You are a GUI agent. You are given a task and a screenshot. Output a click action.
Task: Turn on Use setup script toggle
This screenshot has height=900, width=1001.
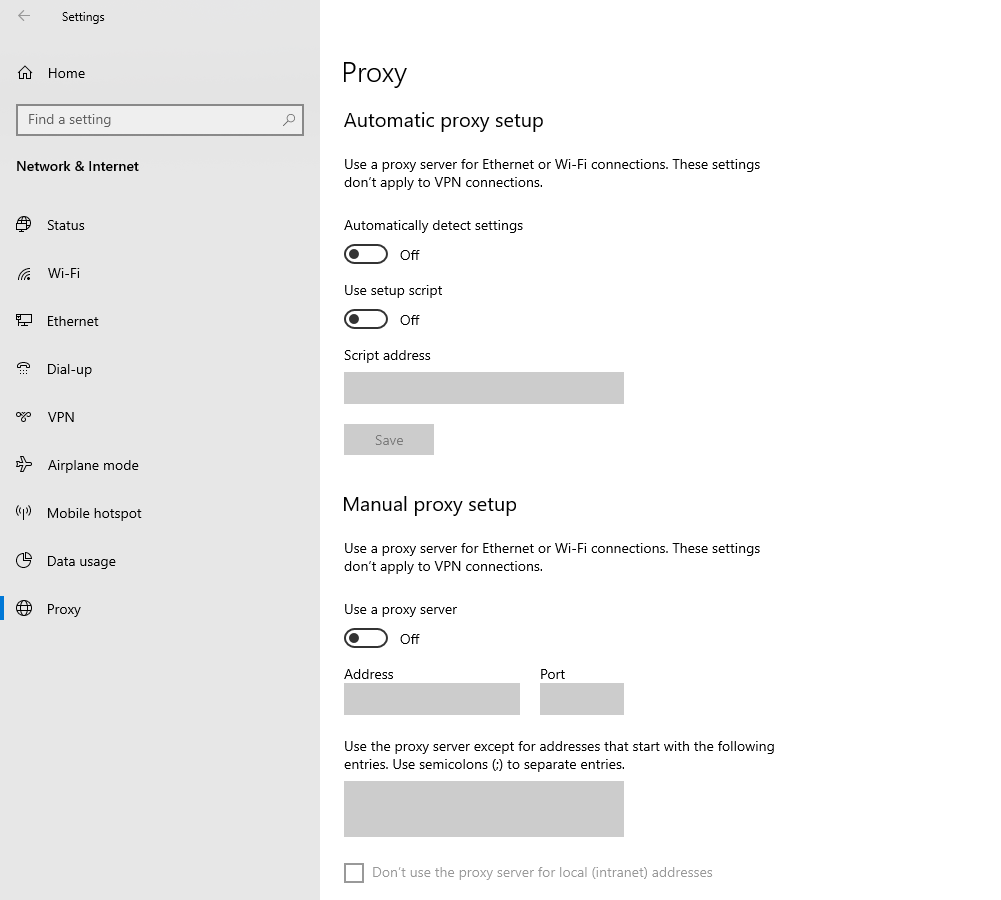(x=366, y=319)
